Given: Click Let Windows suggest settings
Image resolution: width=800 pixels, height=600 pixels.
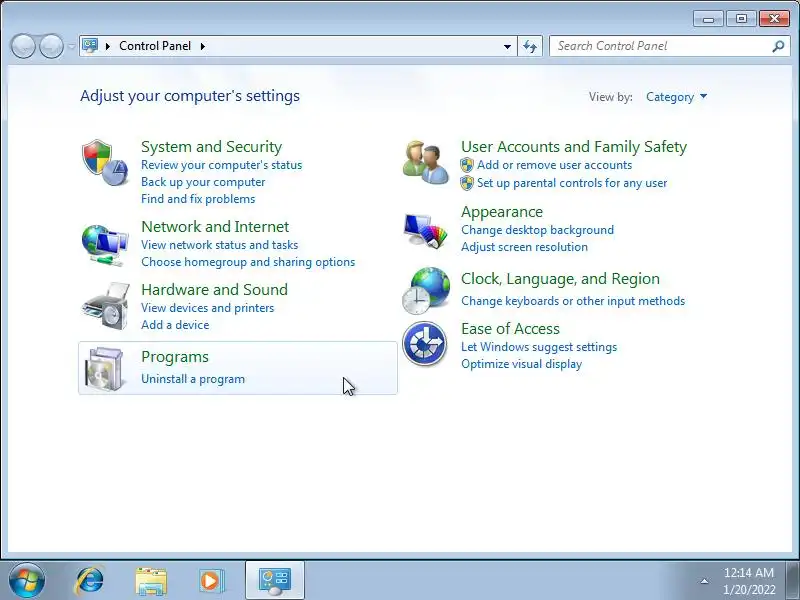Looking at the screenshot, I should click(x=539, y=347).
